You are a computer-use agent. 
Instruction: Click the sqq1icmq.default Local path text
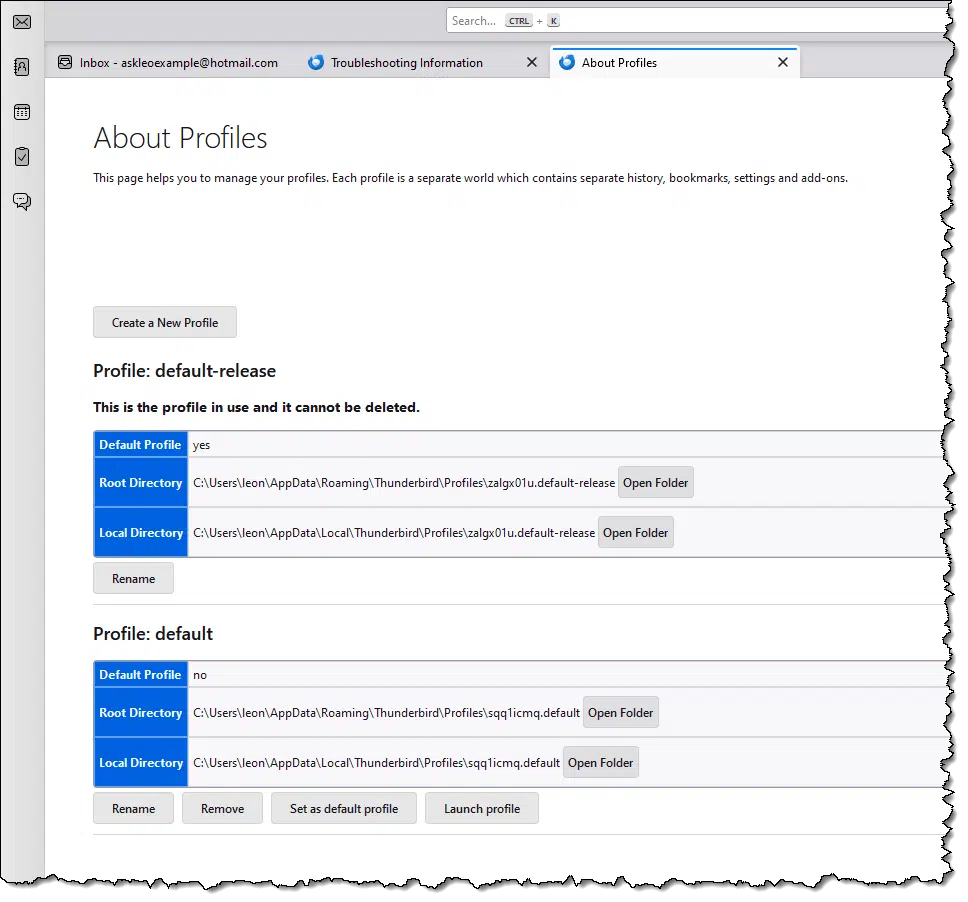[x=377, y=762]
